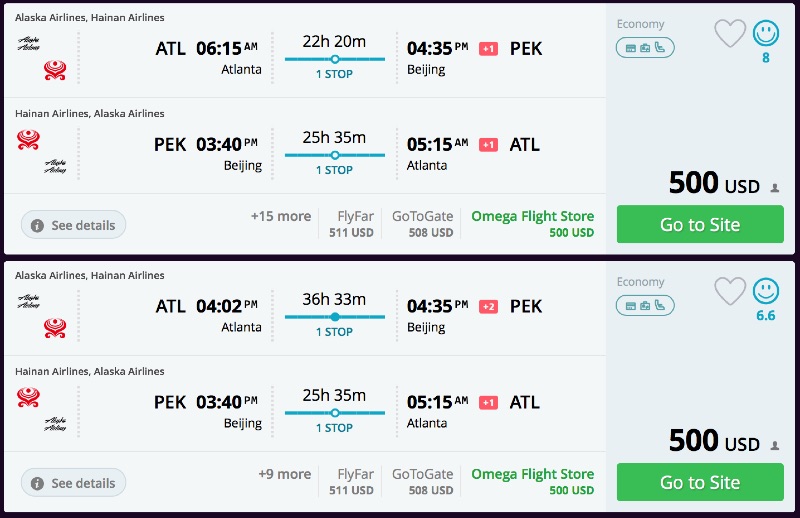Choose Omega Flight Store offer, first flight
This screenshot has width=800, height=518.
click(x=532, y=224)
